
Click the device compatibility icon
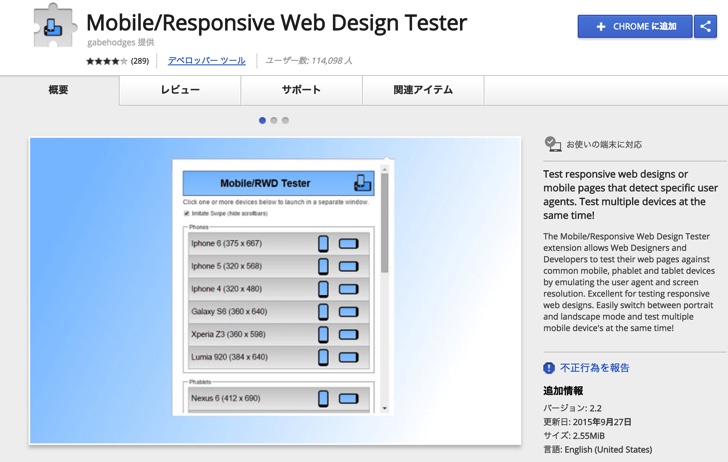[x=552, y=144]
